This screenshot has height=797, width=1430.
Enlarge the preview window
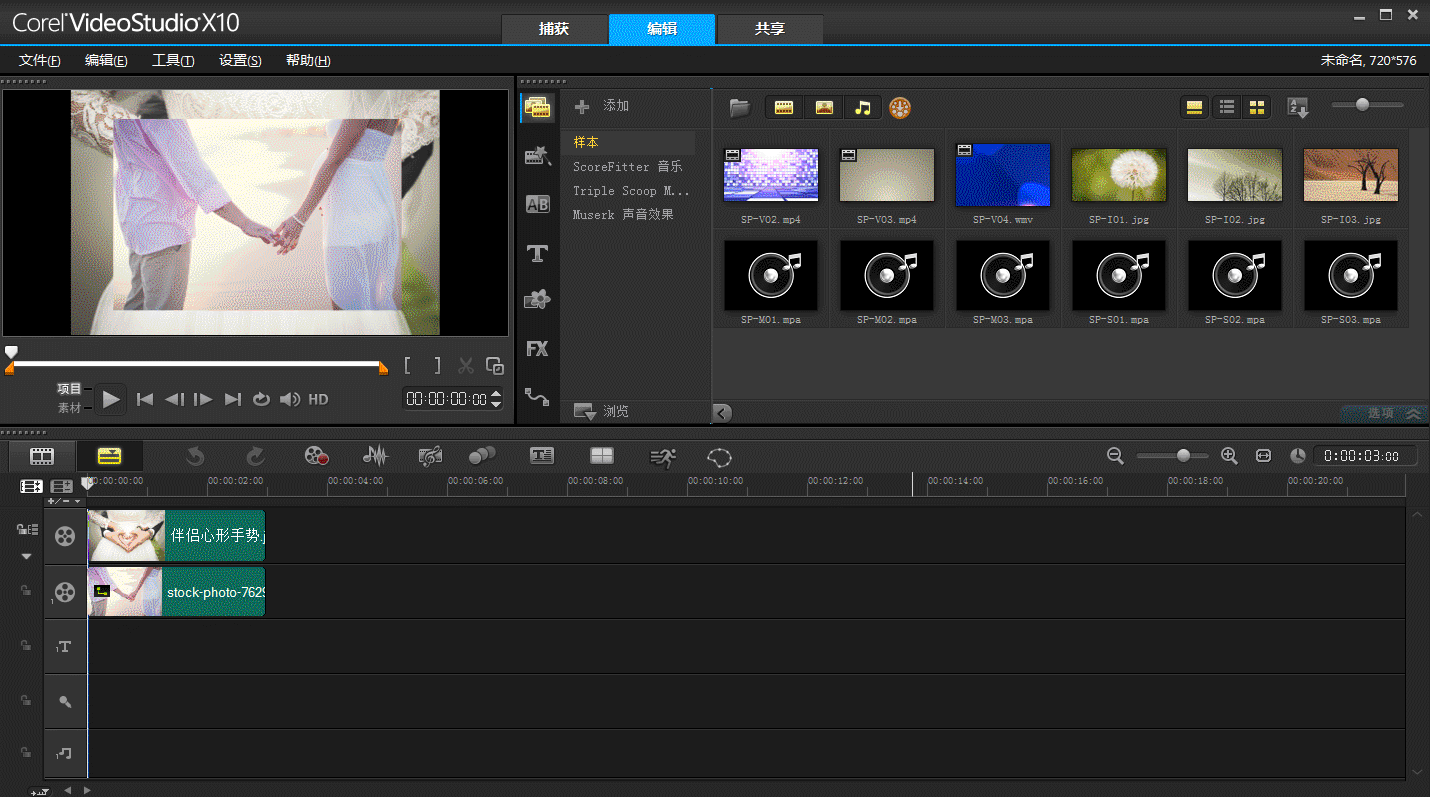coord(495,366)
